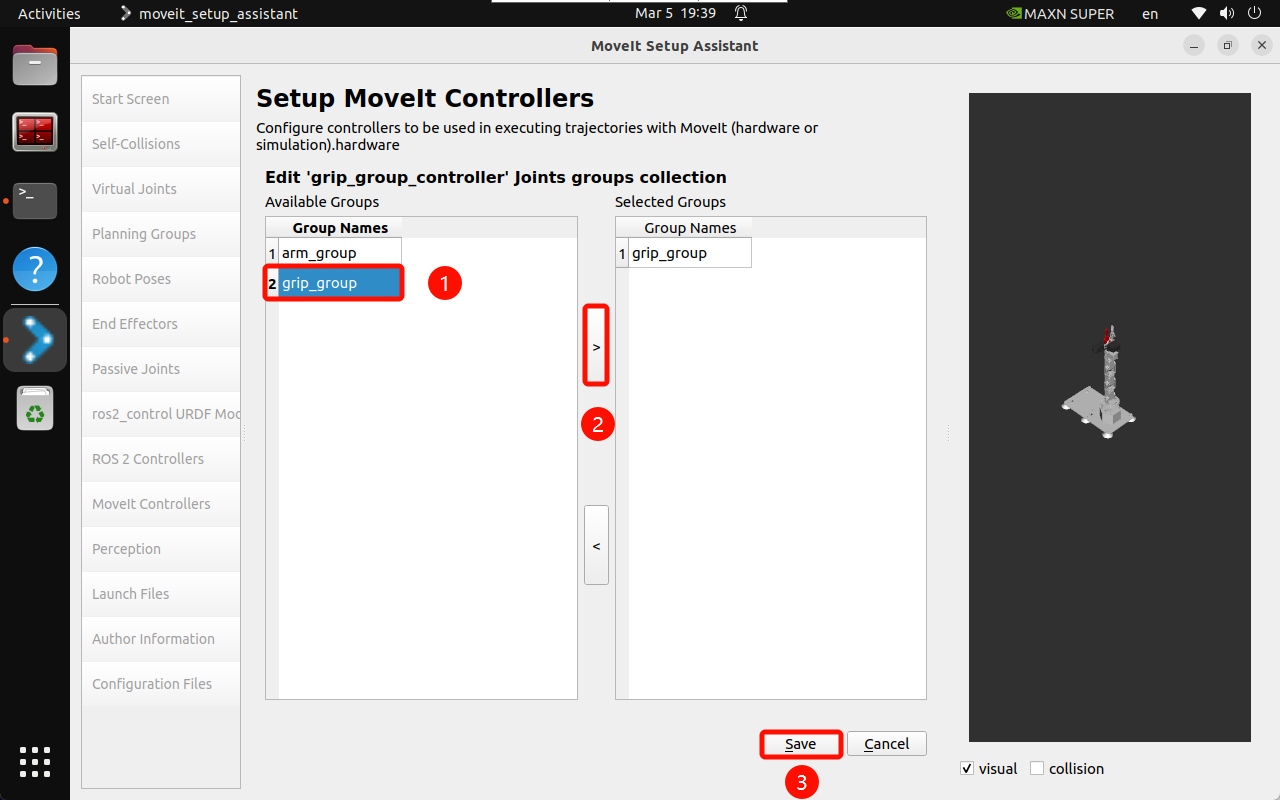Open ros2_control URDF Model section

tap(161, 414)
